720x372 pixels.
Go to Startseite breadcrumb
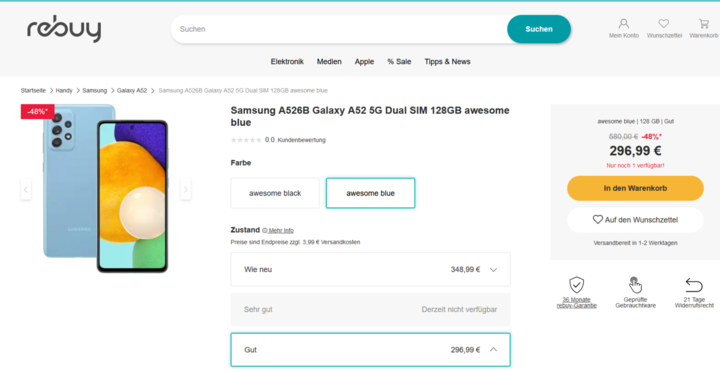[33, 90]
